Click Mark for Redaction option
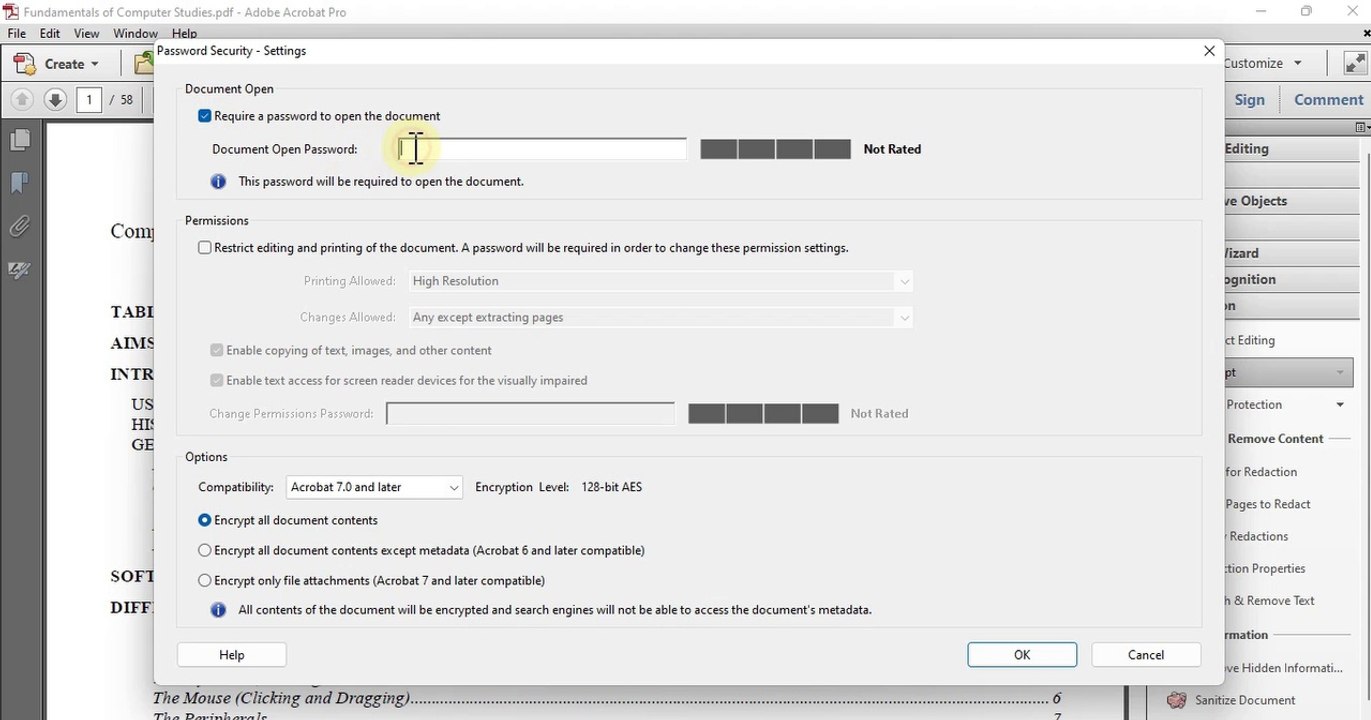 pos(1261,472)
